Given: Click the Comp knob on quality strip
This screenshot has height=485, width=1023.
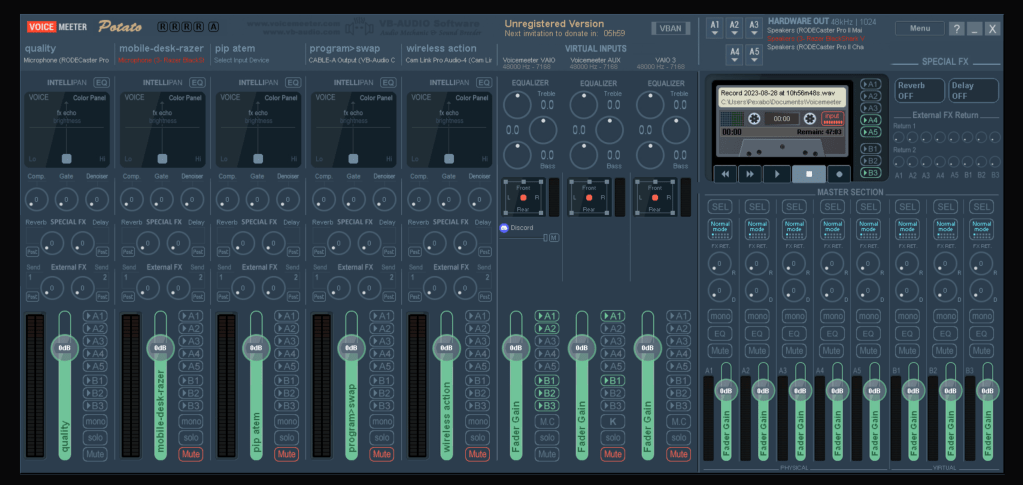Looking at the screenshot, I should [x=37, y=199].
